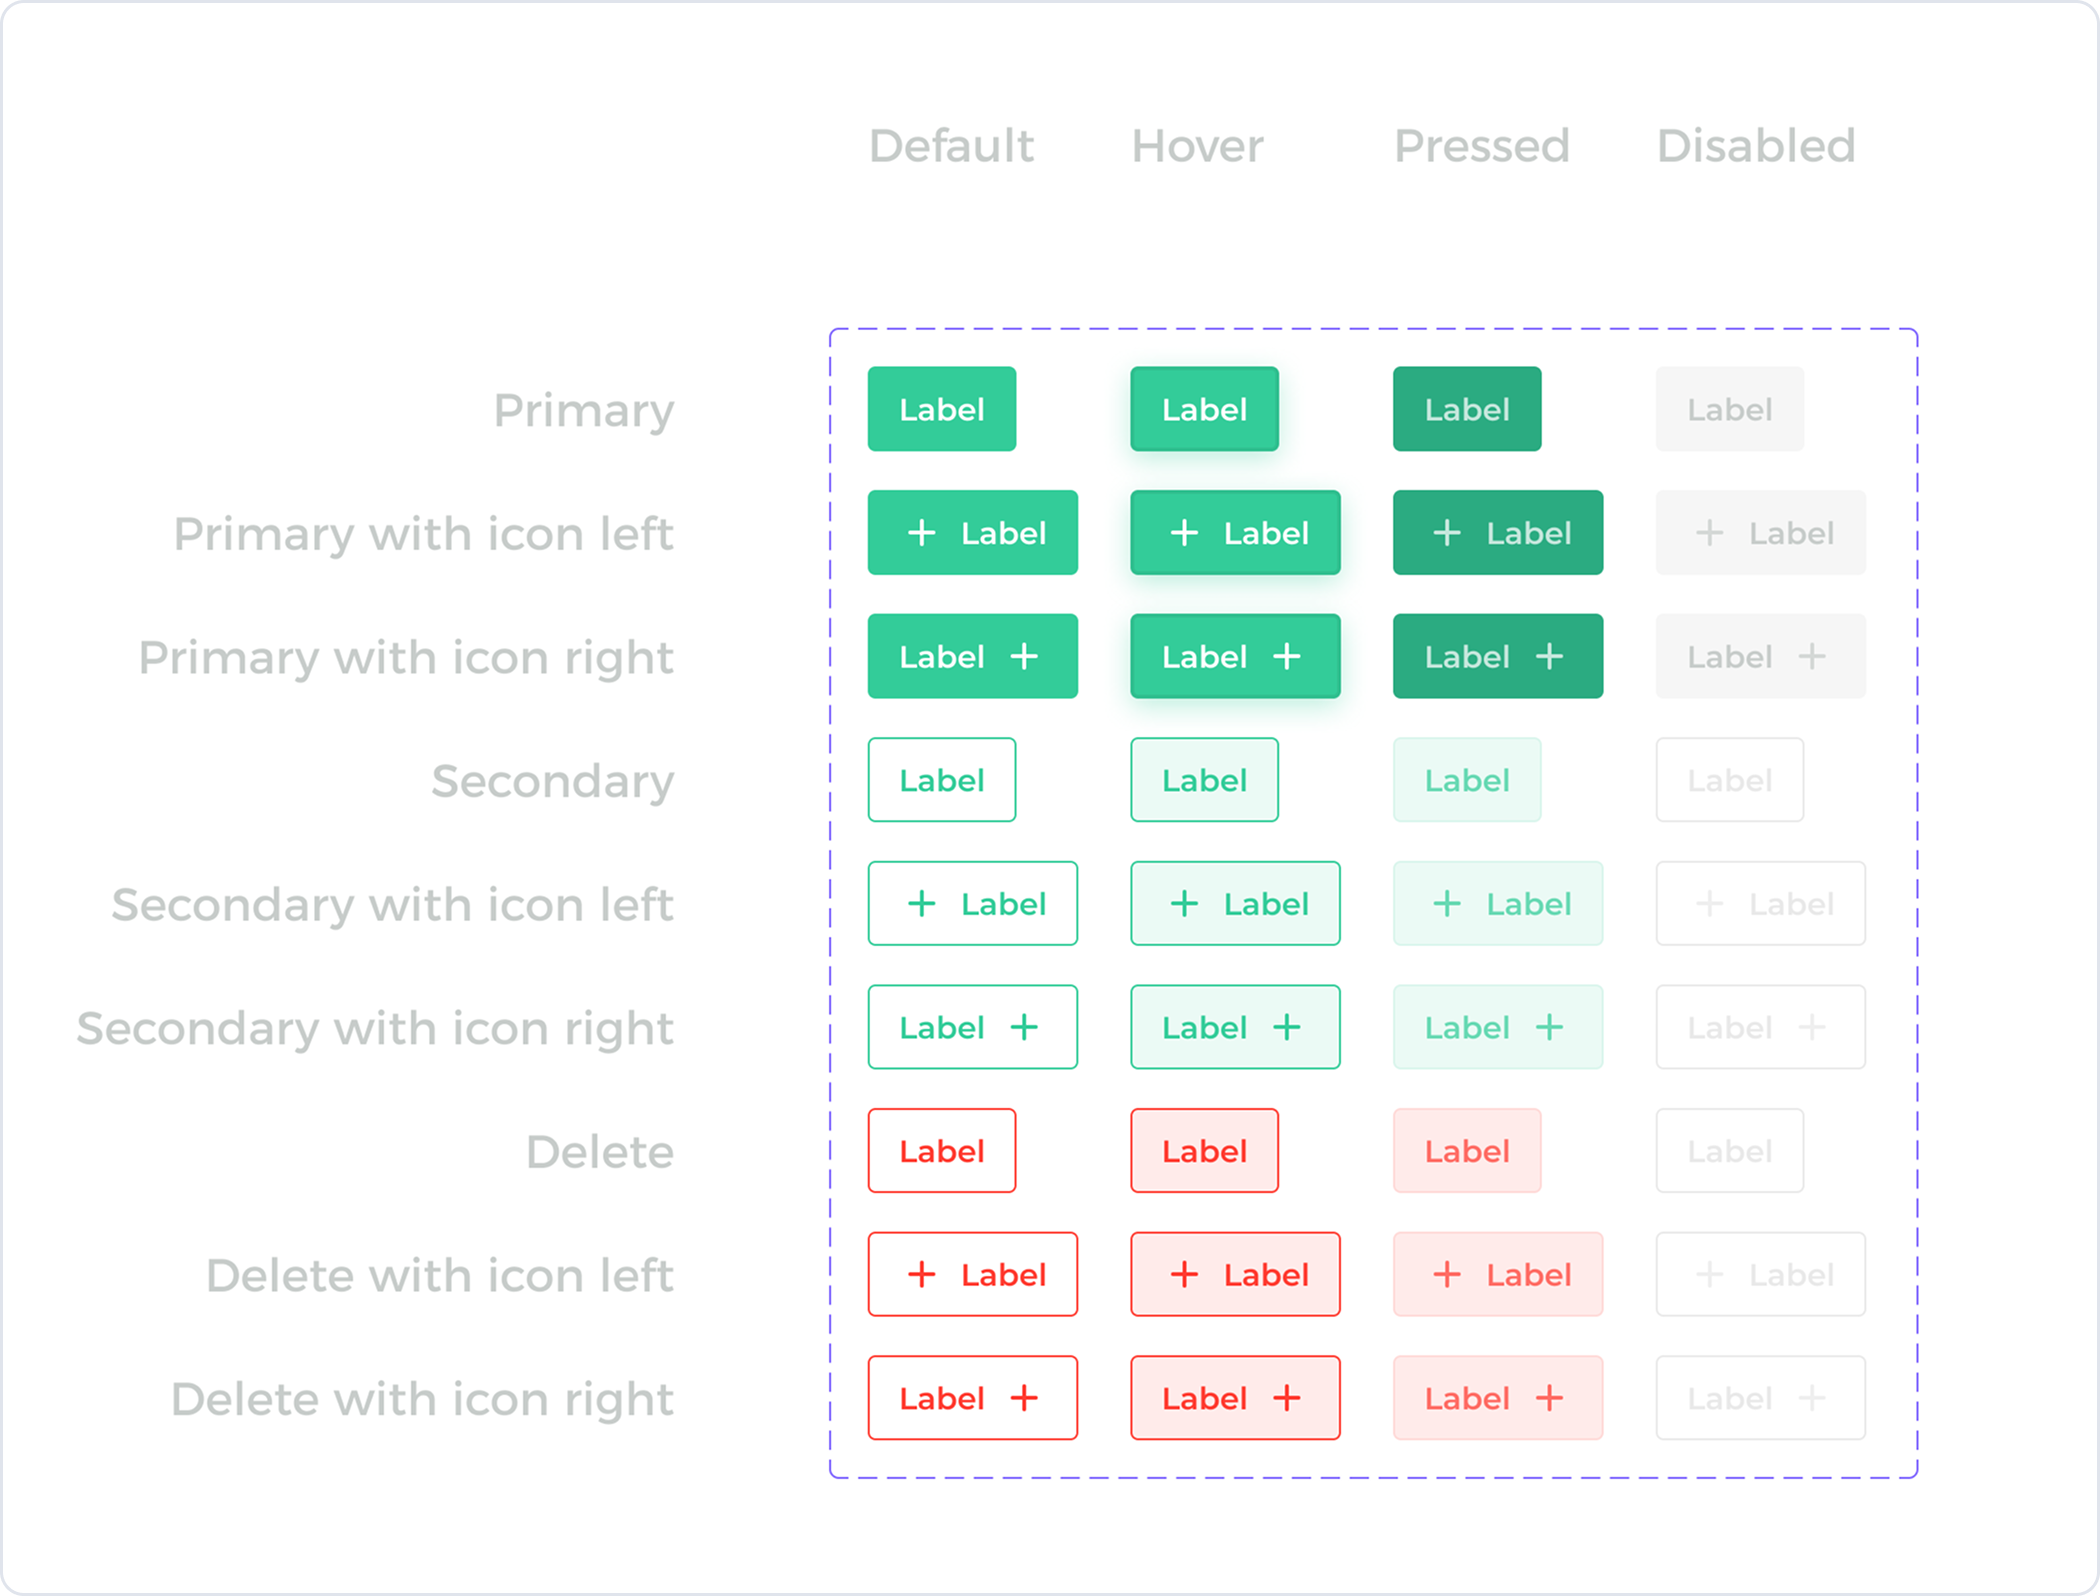The width and height of the screenshot is (2100, 1596).
Task: Click the 'Delete with icon right' row label
Action: pyautogui.click(x=422, y=1401)
